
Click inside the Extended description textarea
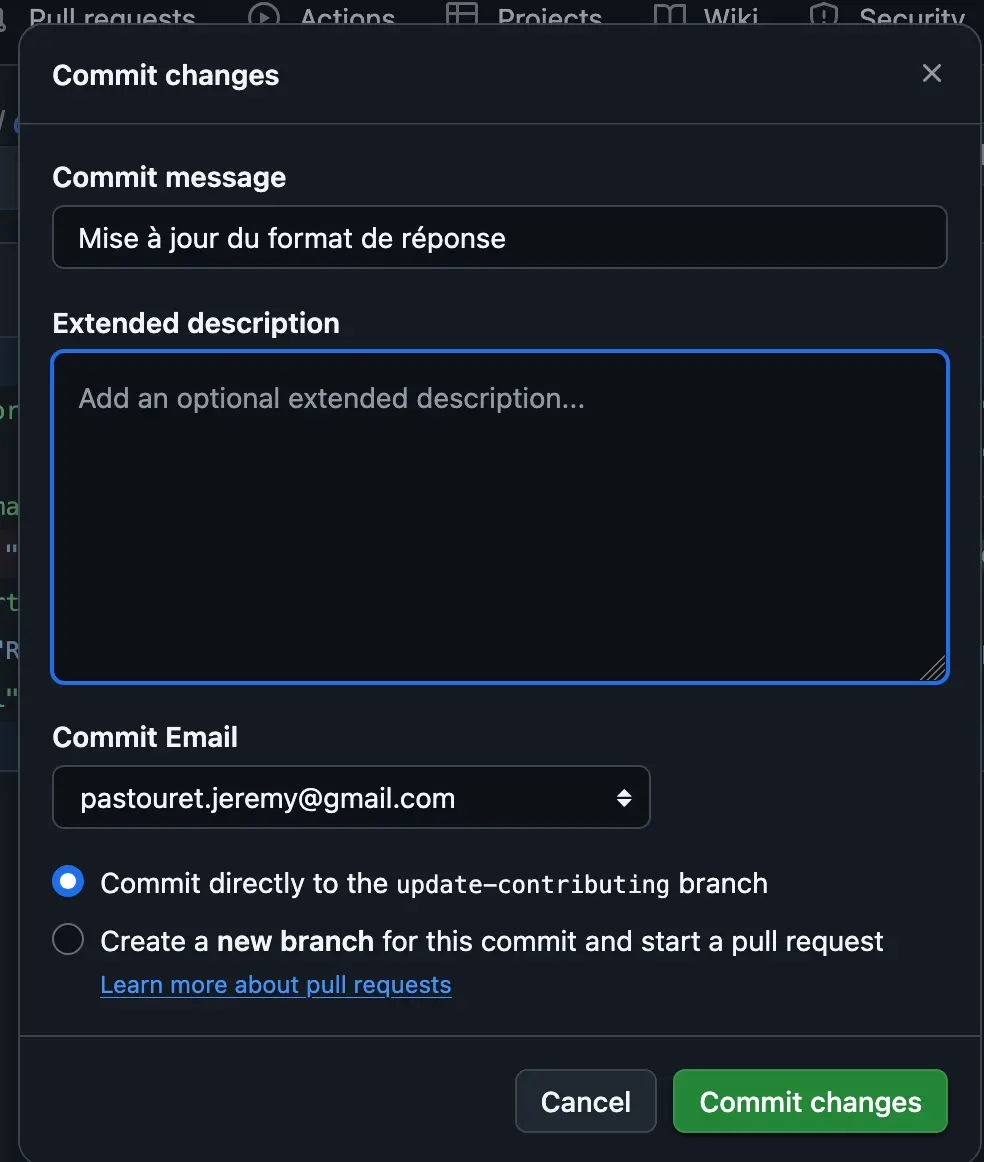click(x=499, y=517)
